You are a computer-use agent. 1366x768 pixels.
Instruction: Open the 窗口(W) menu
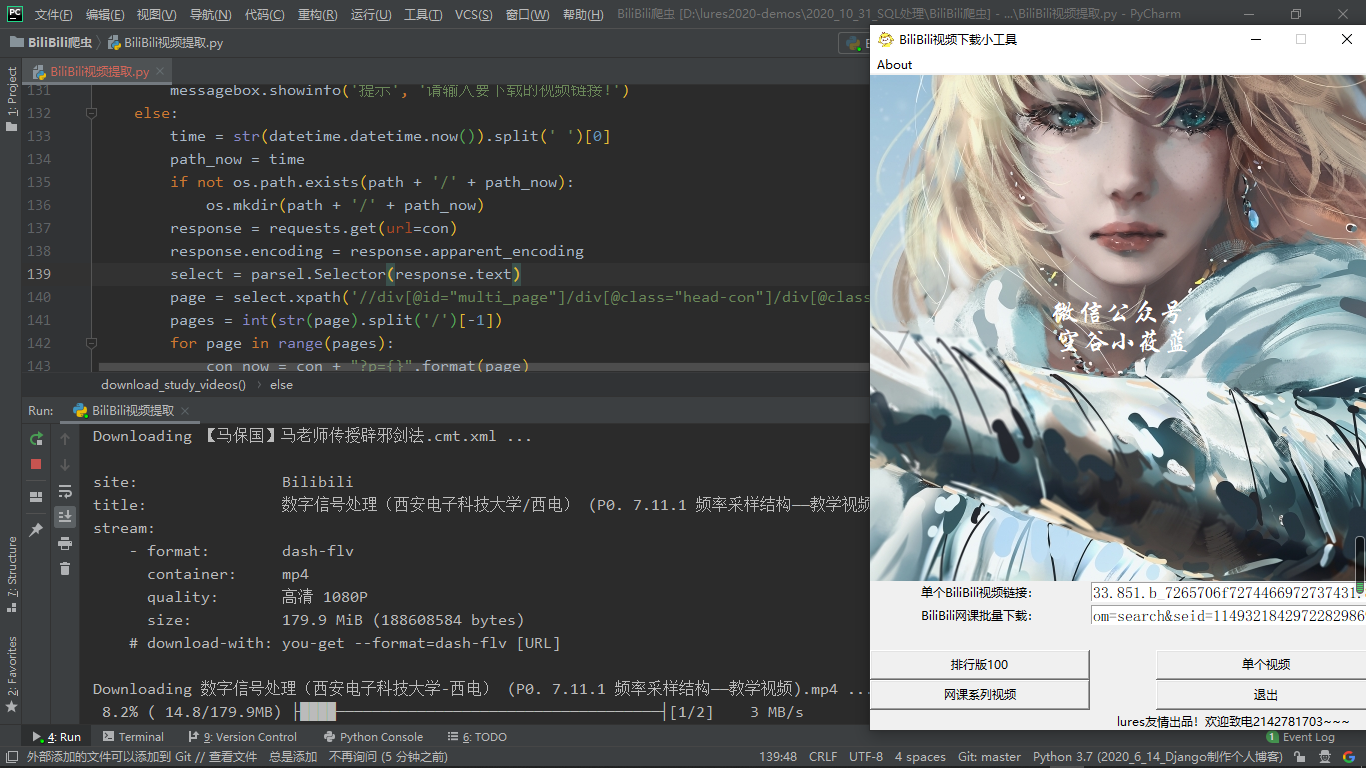pyautogui.click(x=527, y=14)
